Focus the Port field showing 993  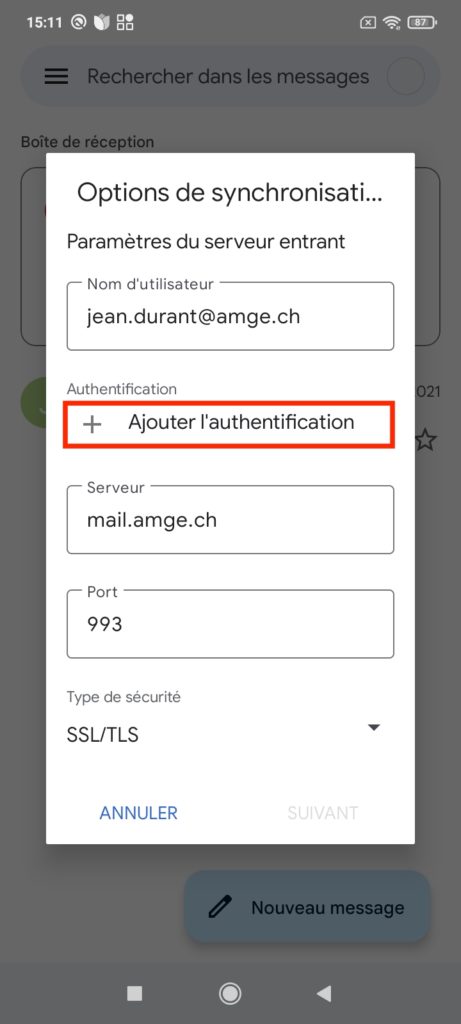point(230,624)
